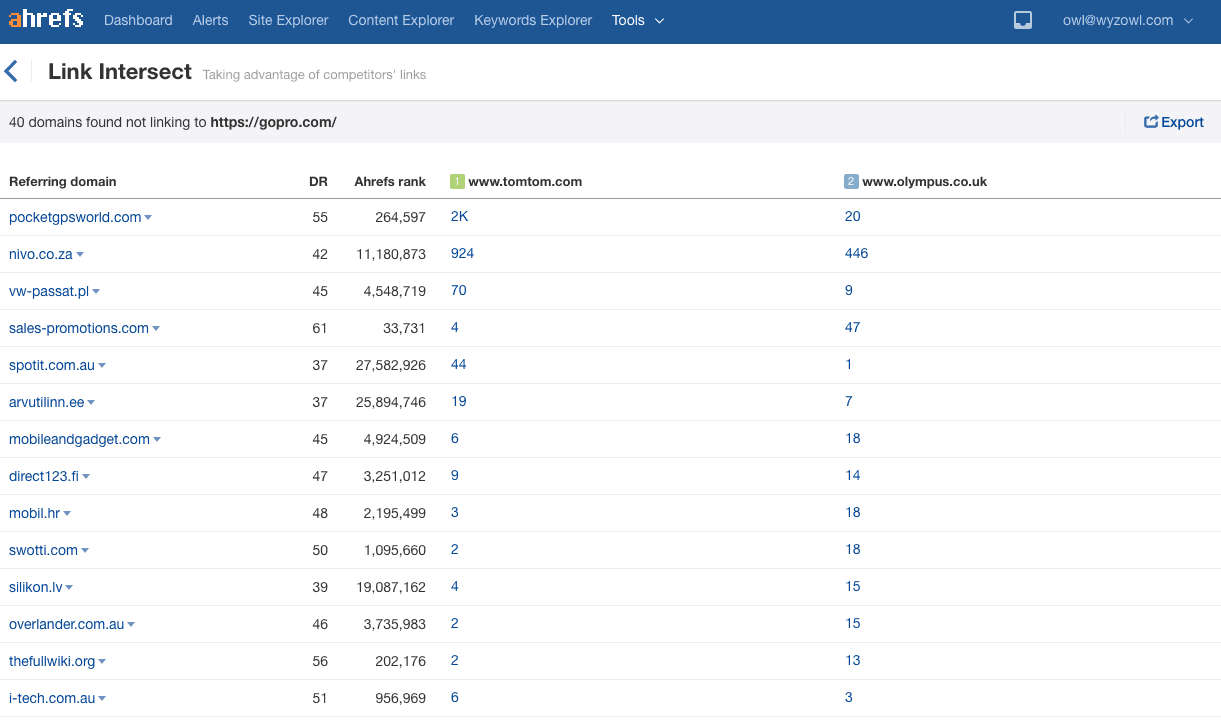Go to Content Explorer
This screenshot has height=722, width=1221.
(x=401, y=20)
